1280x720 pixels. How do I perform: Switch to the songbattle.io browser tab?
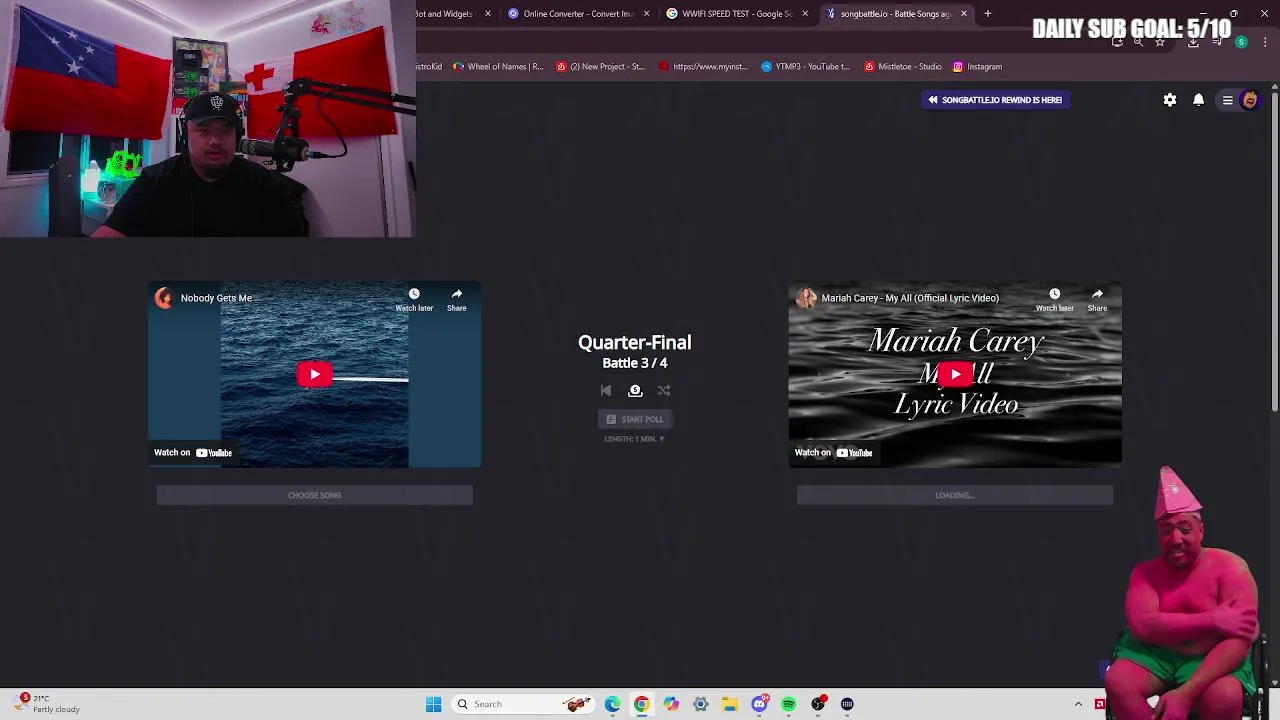(894, 14)
